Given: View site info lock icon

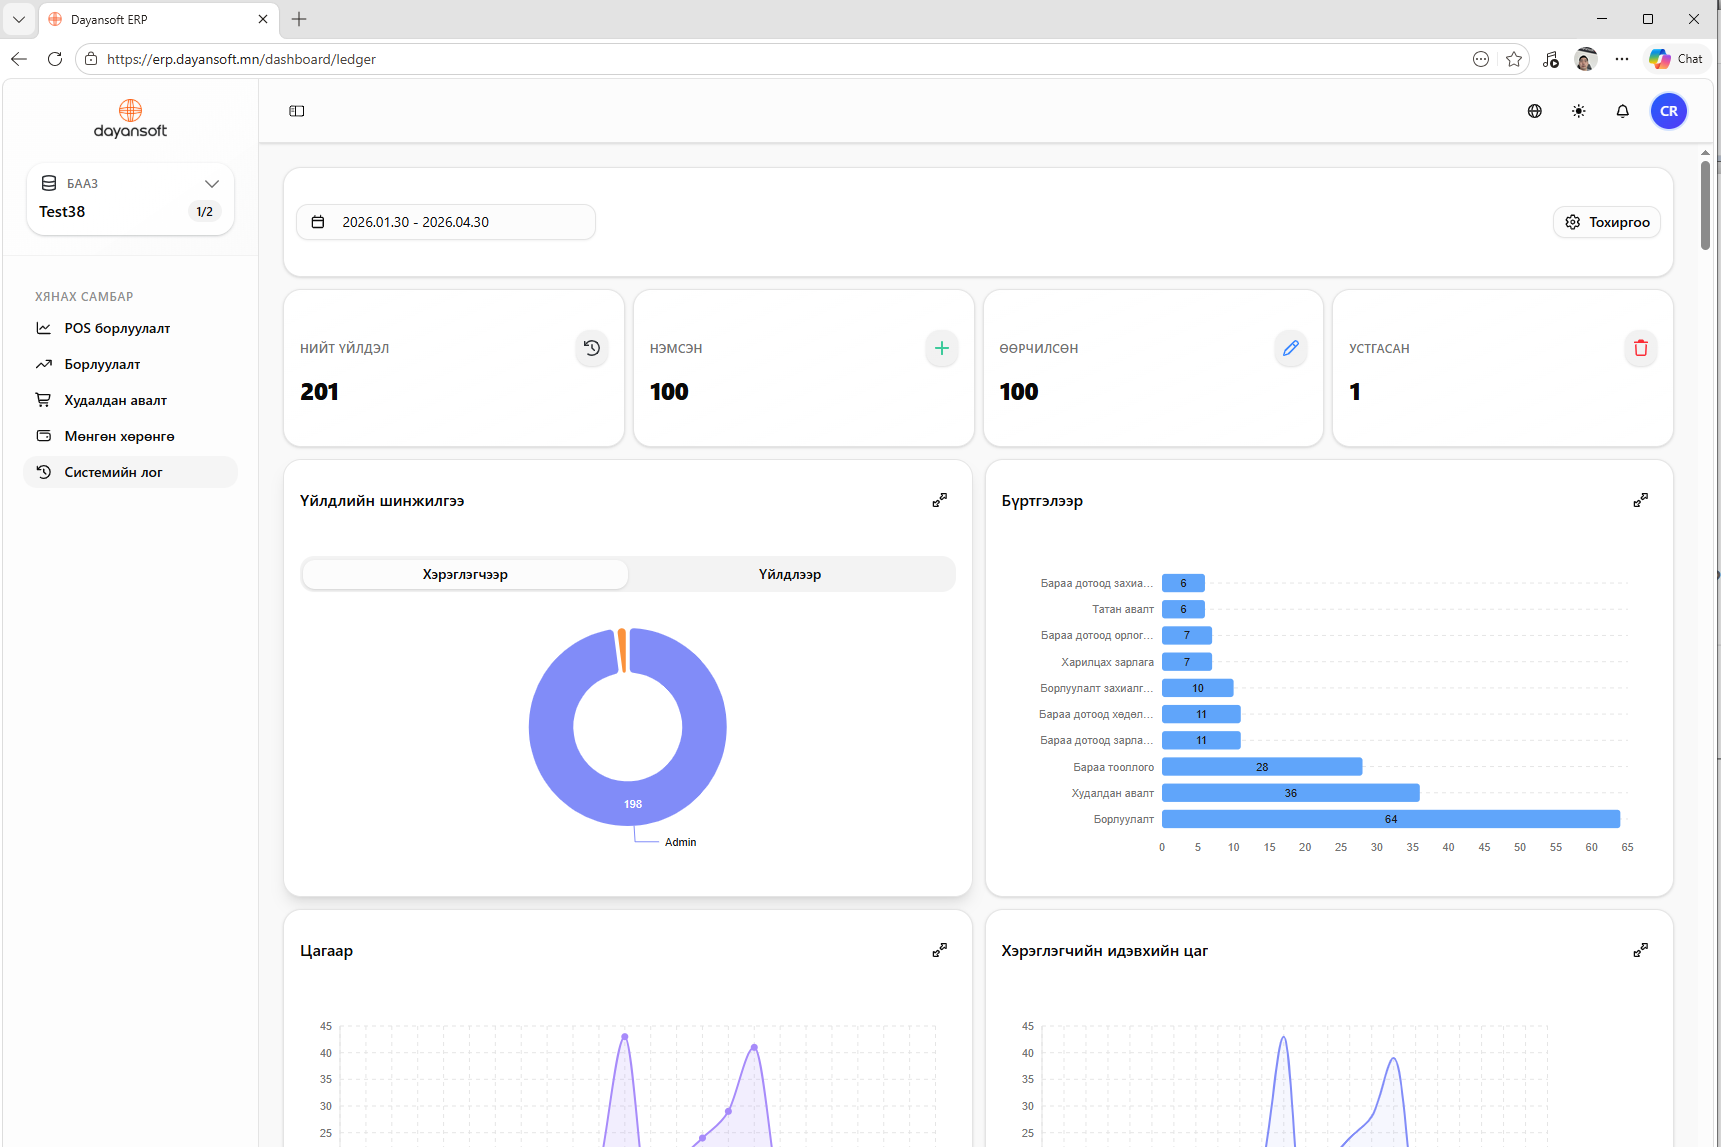Looking at the screenshot, I should (x=90, y=59).
